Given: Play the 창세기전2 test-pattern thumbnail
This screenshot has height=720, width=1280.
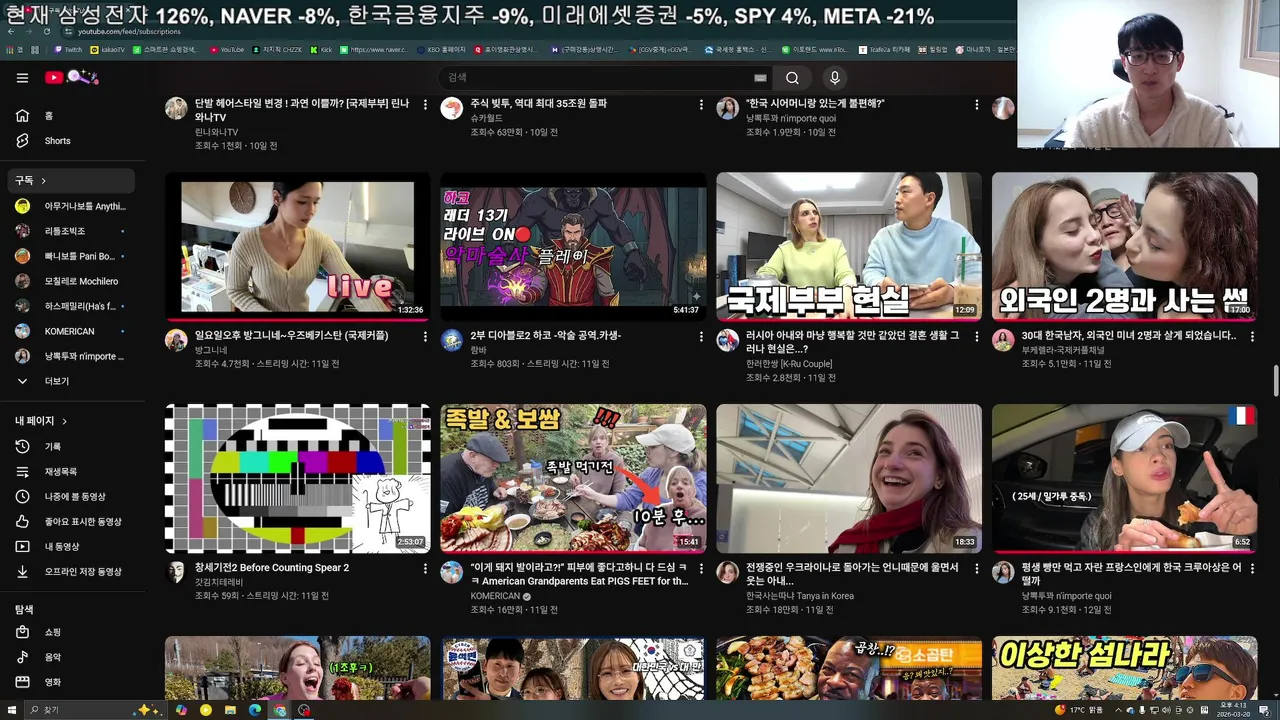Looking at the screenshot, I should click(x=298, y=479).
